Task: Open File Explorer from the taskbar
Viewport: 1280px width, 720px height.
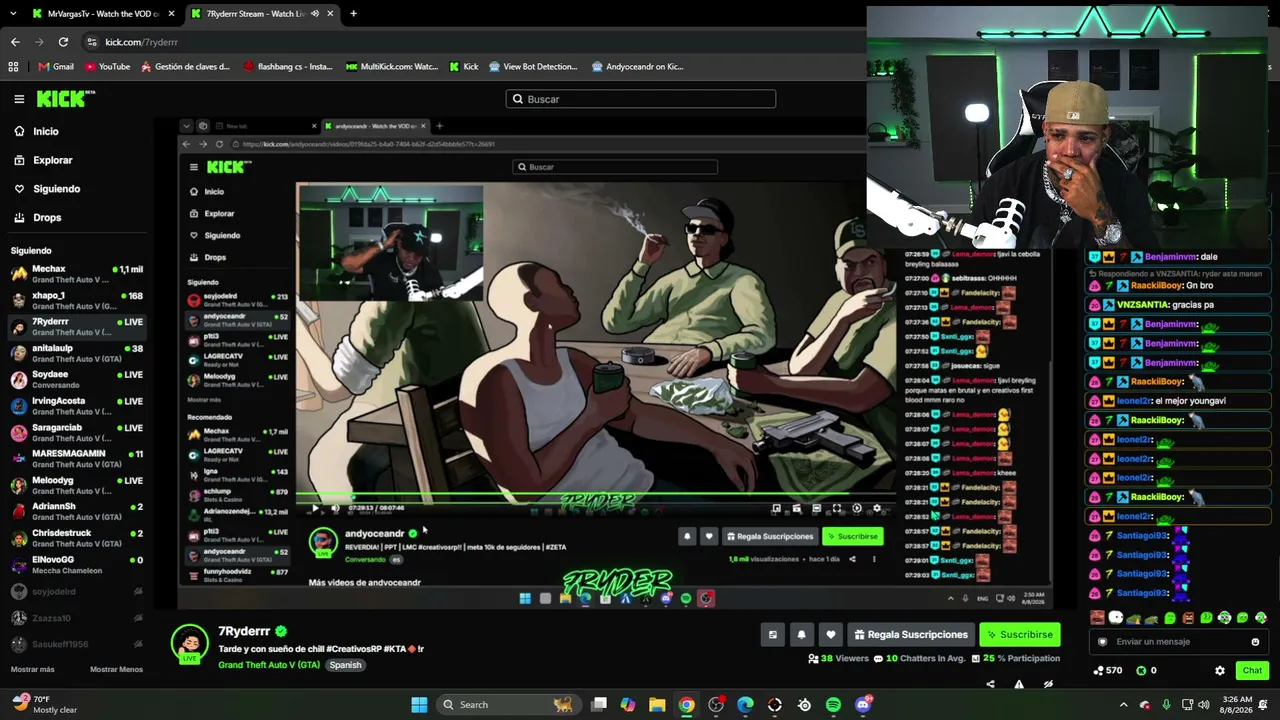Action: (657, 705)
